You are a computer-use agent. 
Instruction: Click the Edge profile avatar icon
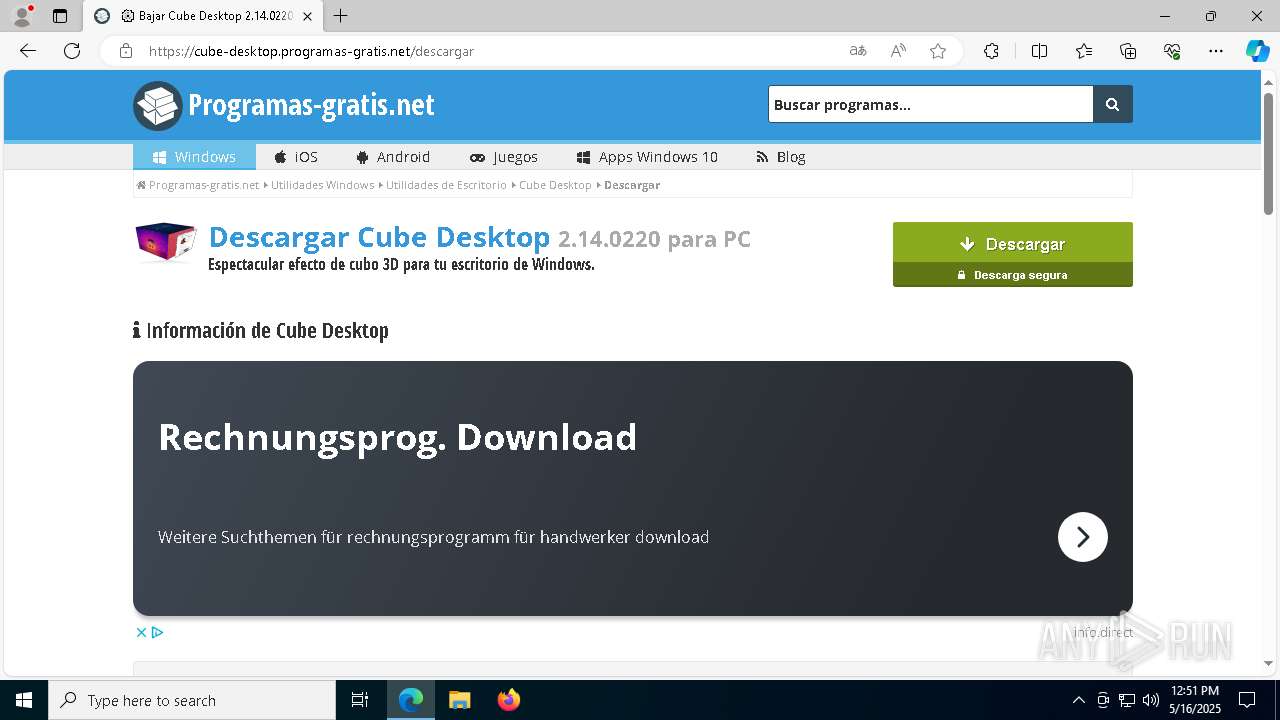(x=21, y=16)
